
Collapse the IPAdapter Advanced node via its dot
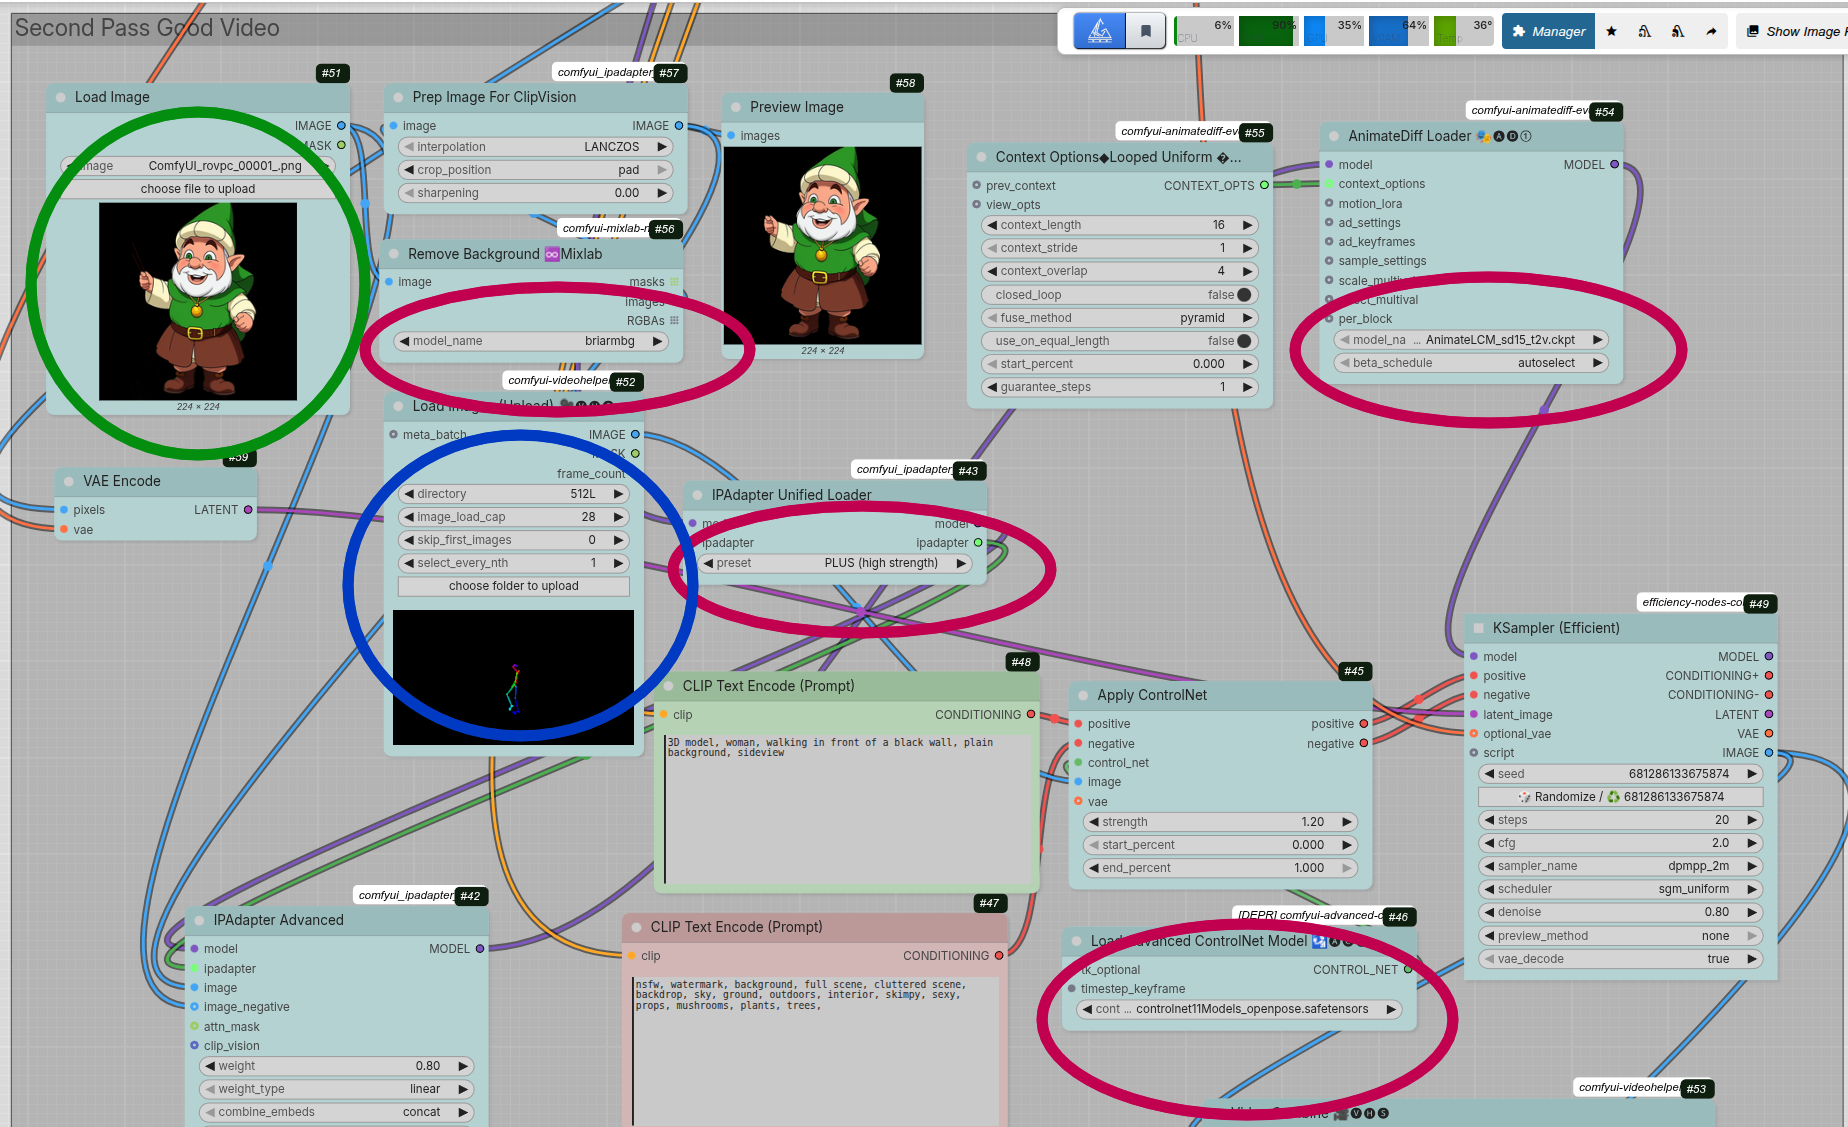pyautogui.click(x=199, y=920)
